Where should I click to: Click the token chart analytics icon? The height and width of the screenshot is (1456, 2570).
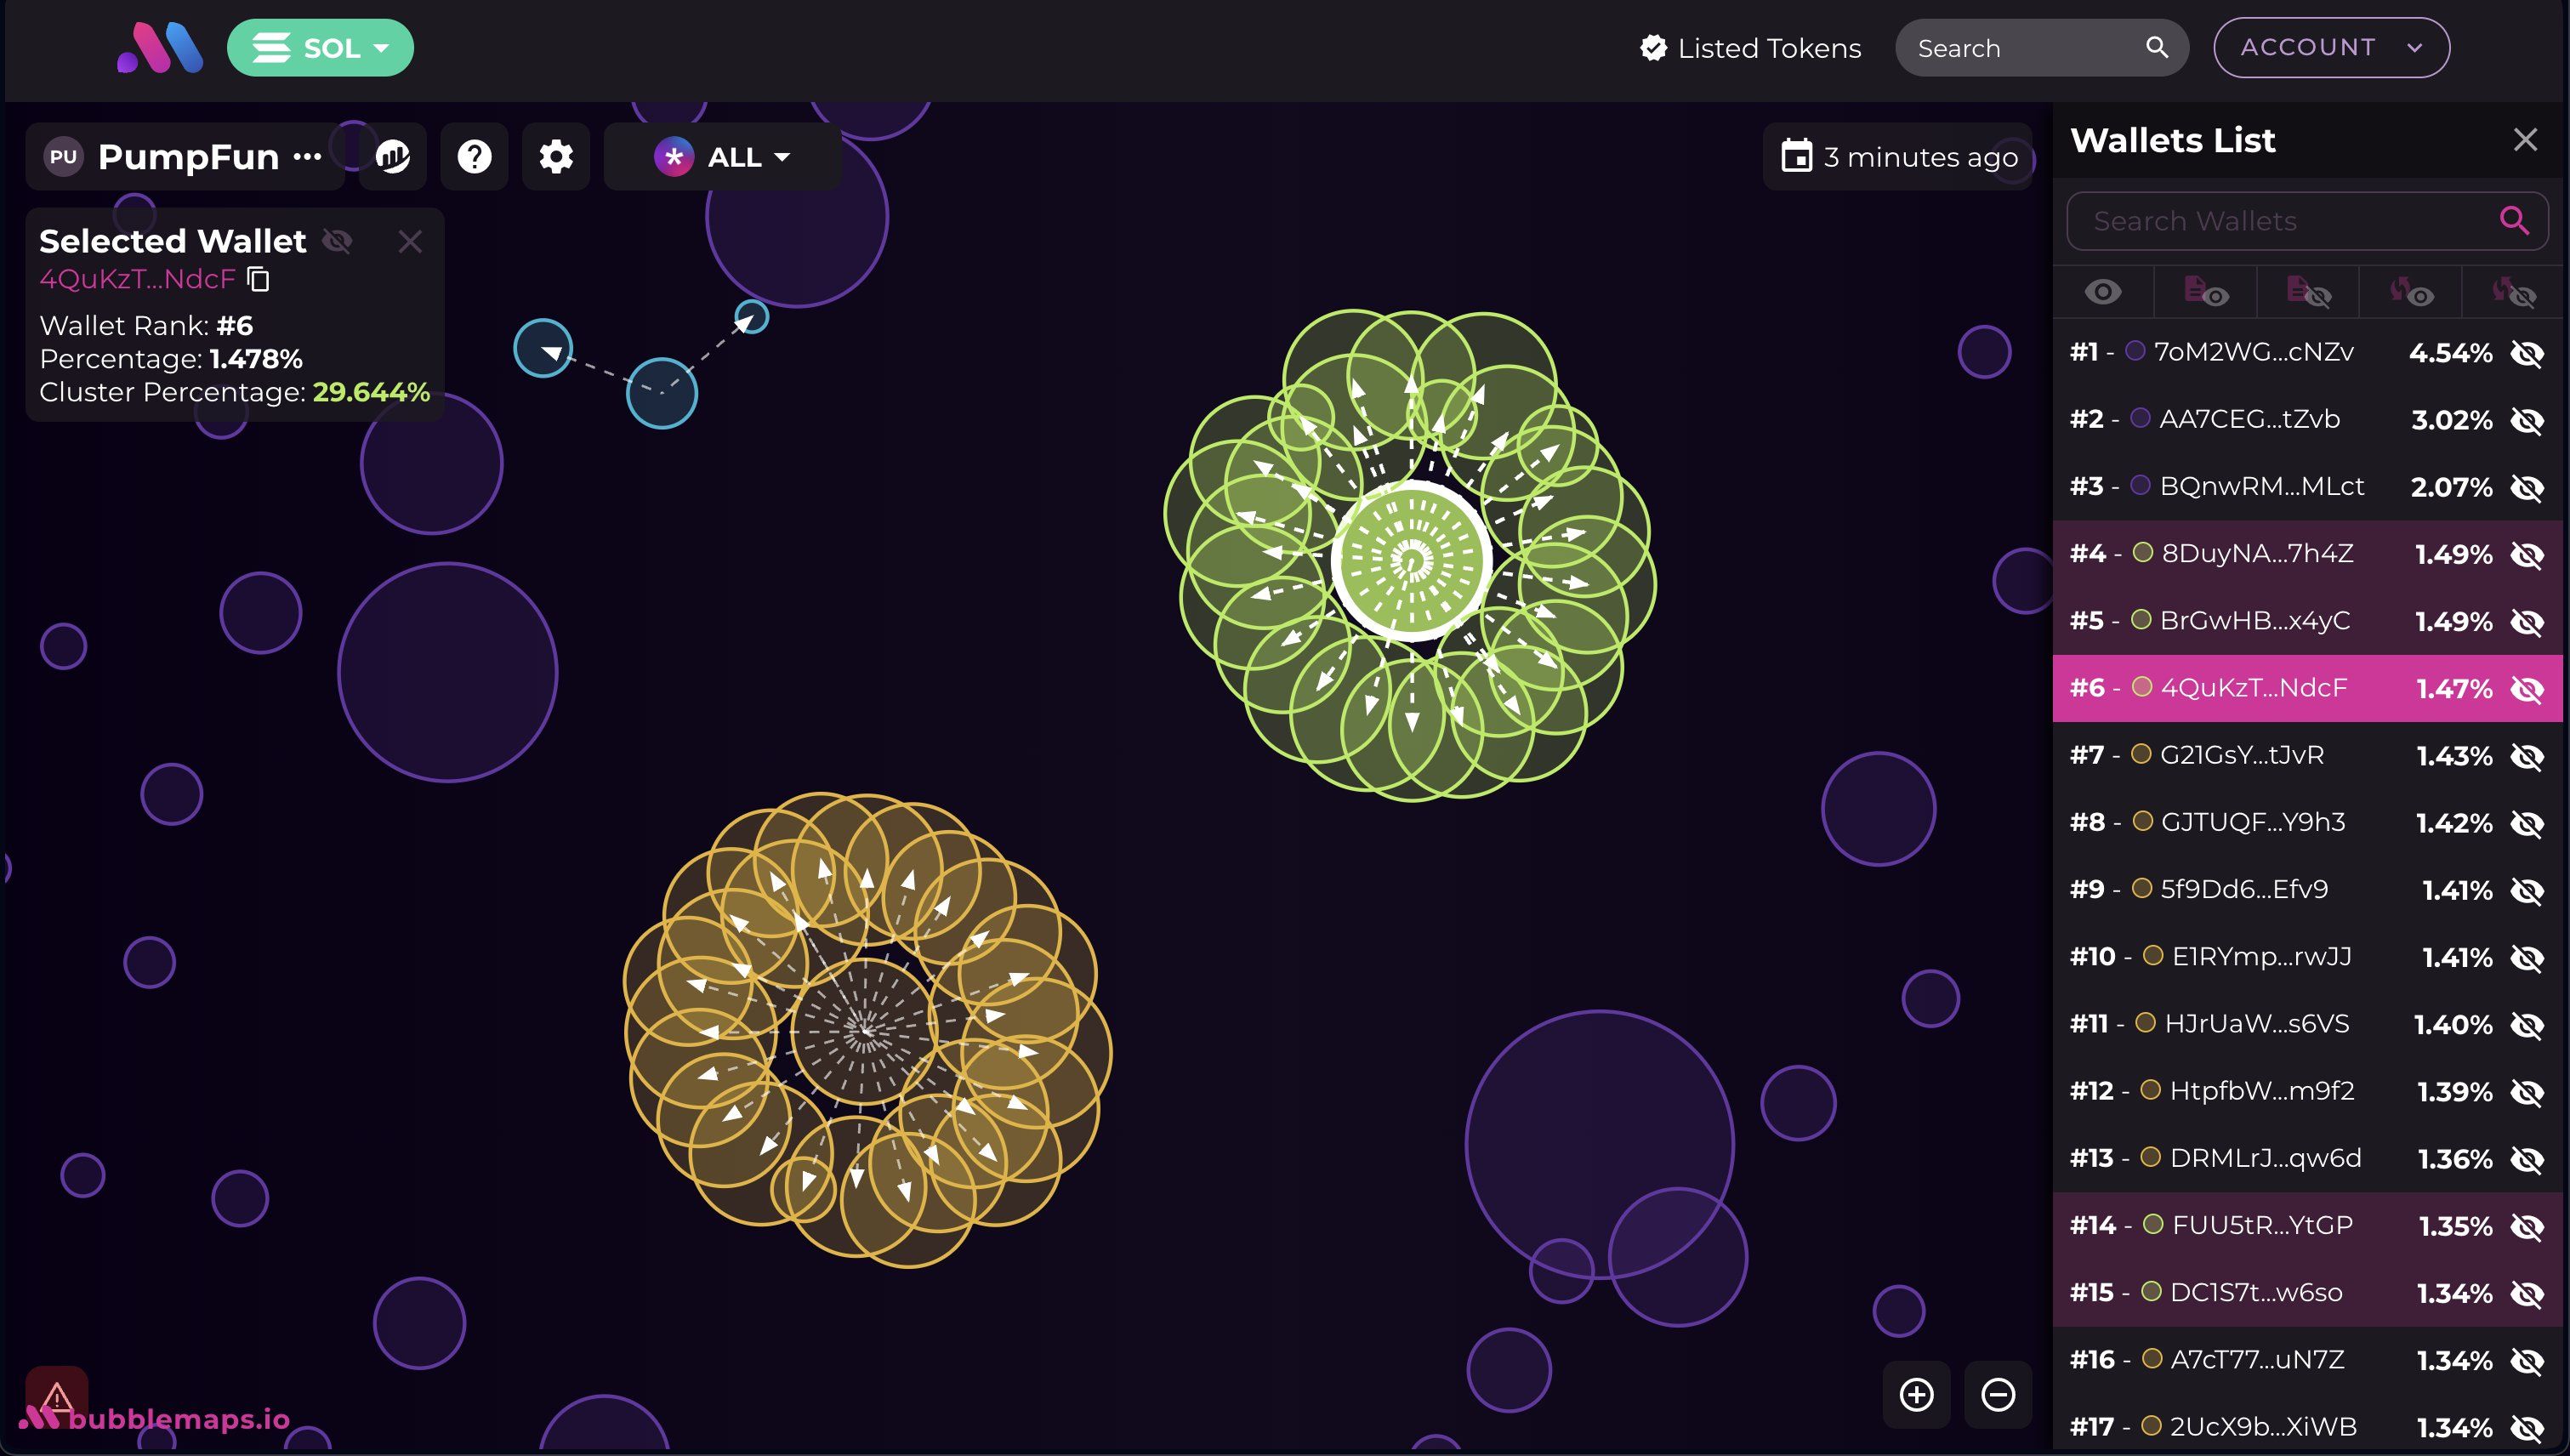[393, 157]
